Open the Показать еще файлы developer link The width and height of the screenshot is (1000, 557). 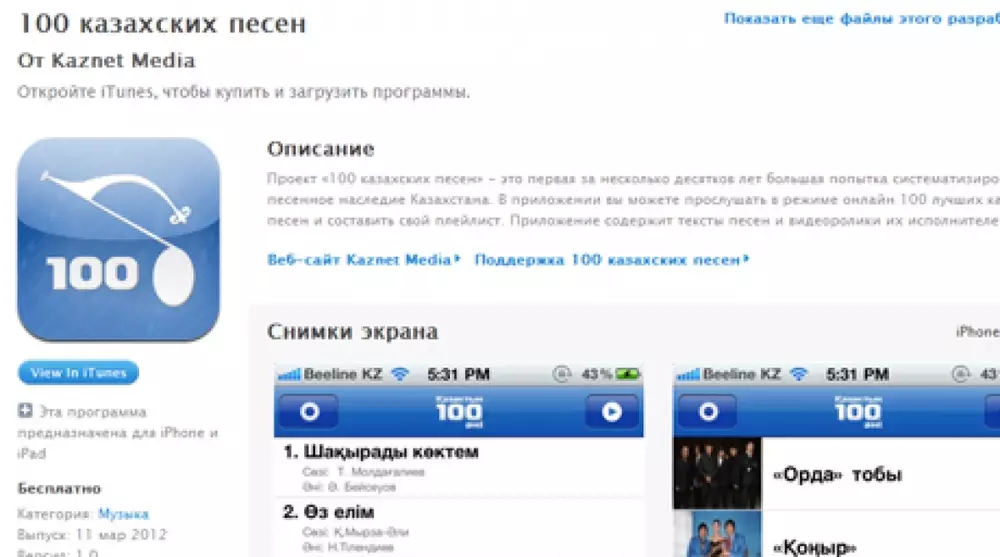(x=860, y=19)
